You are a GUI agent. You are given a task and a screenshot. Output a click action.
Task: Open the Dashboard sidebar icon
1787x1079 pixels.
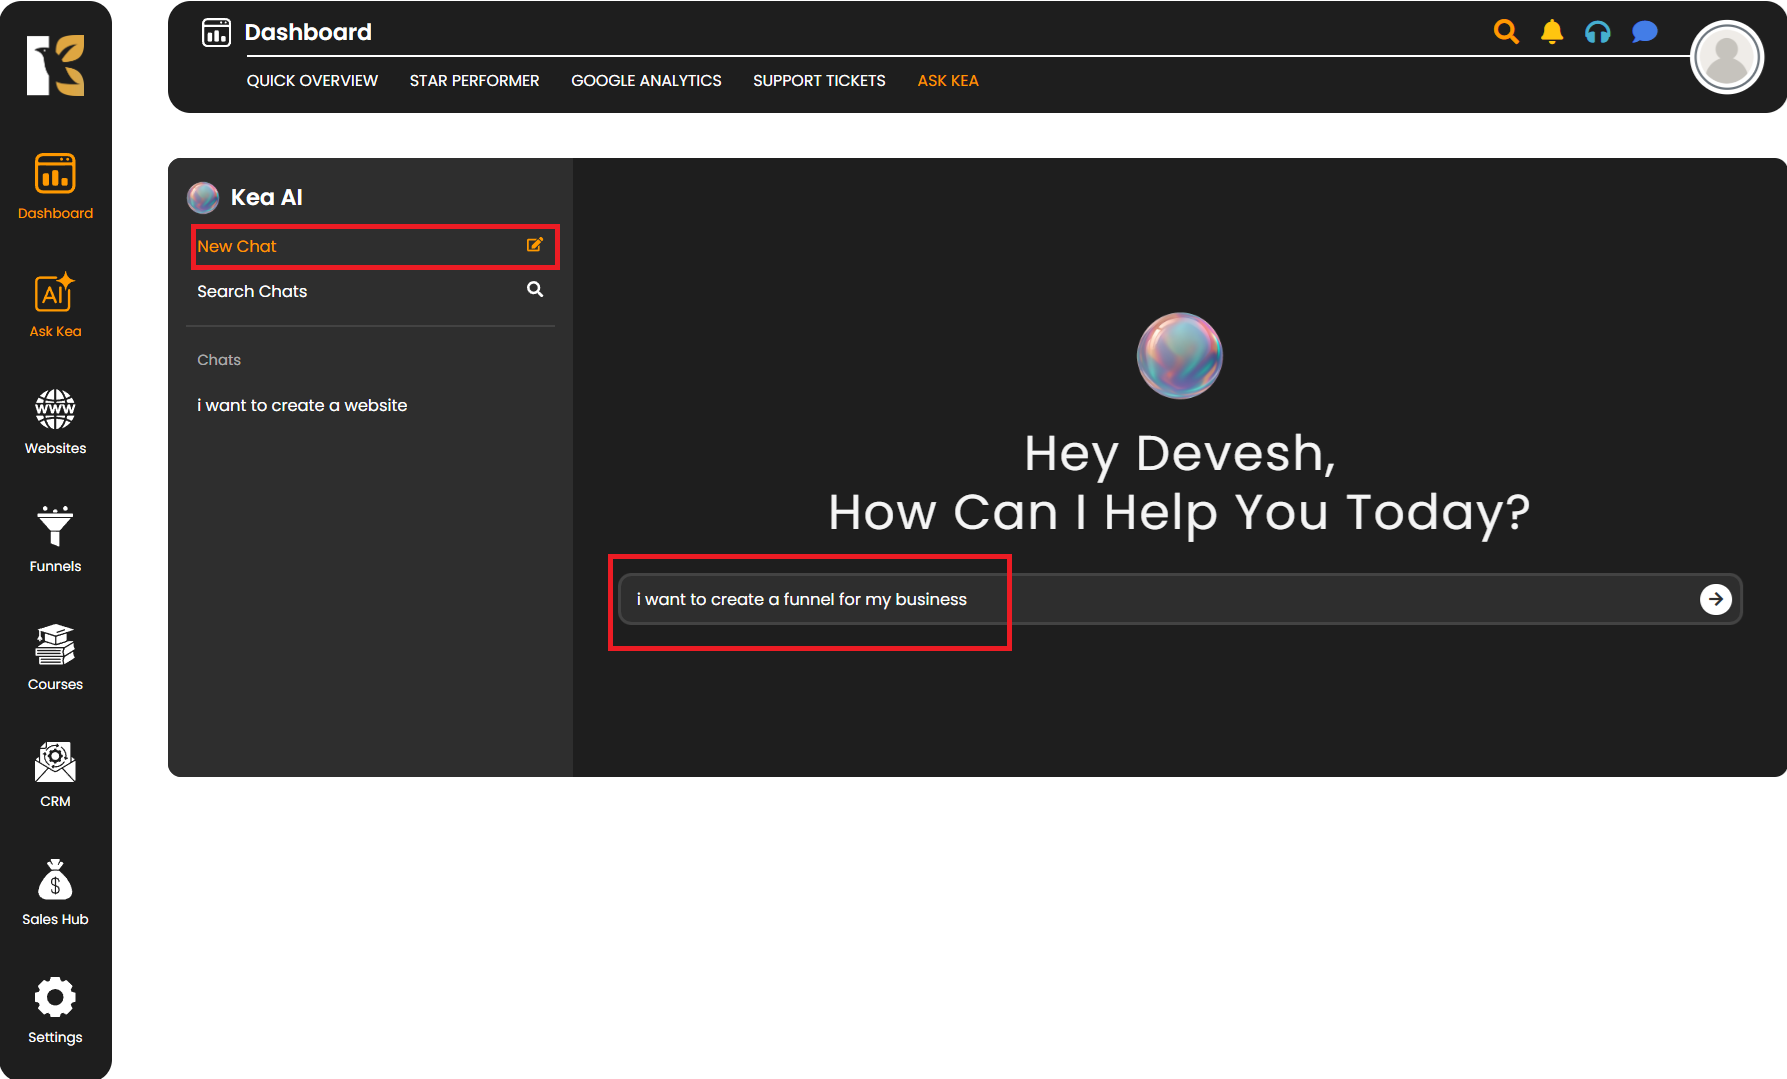[x=55, y=186]
